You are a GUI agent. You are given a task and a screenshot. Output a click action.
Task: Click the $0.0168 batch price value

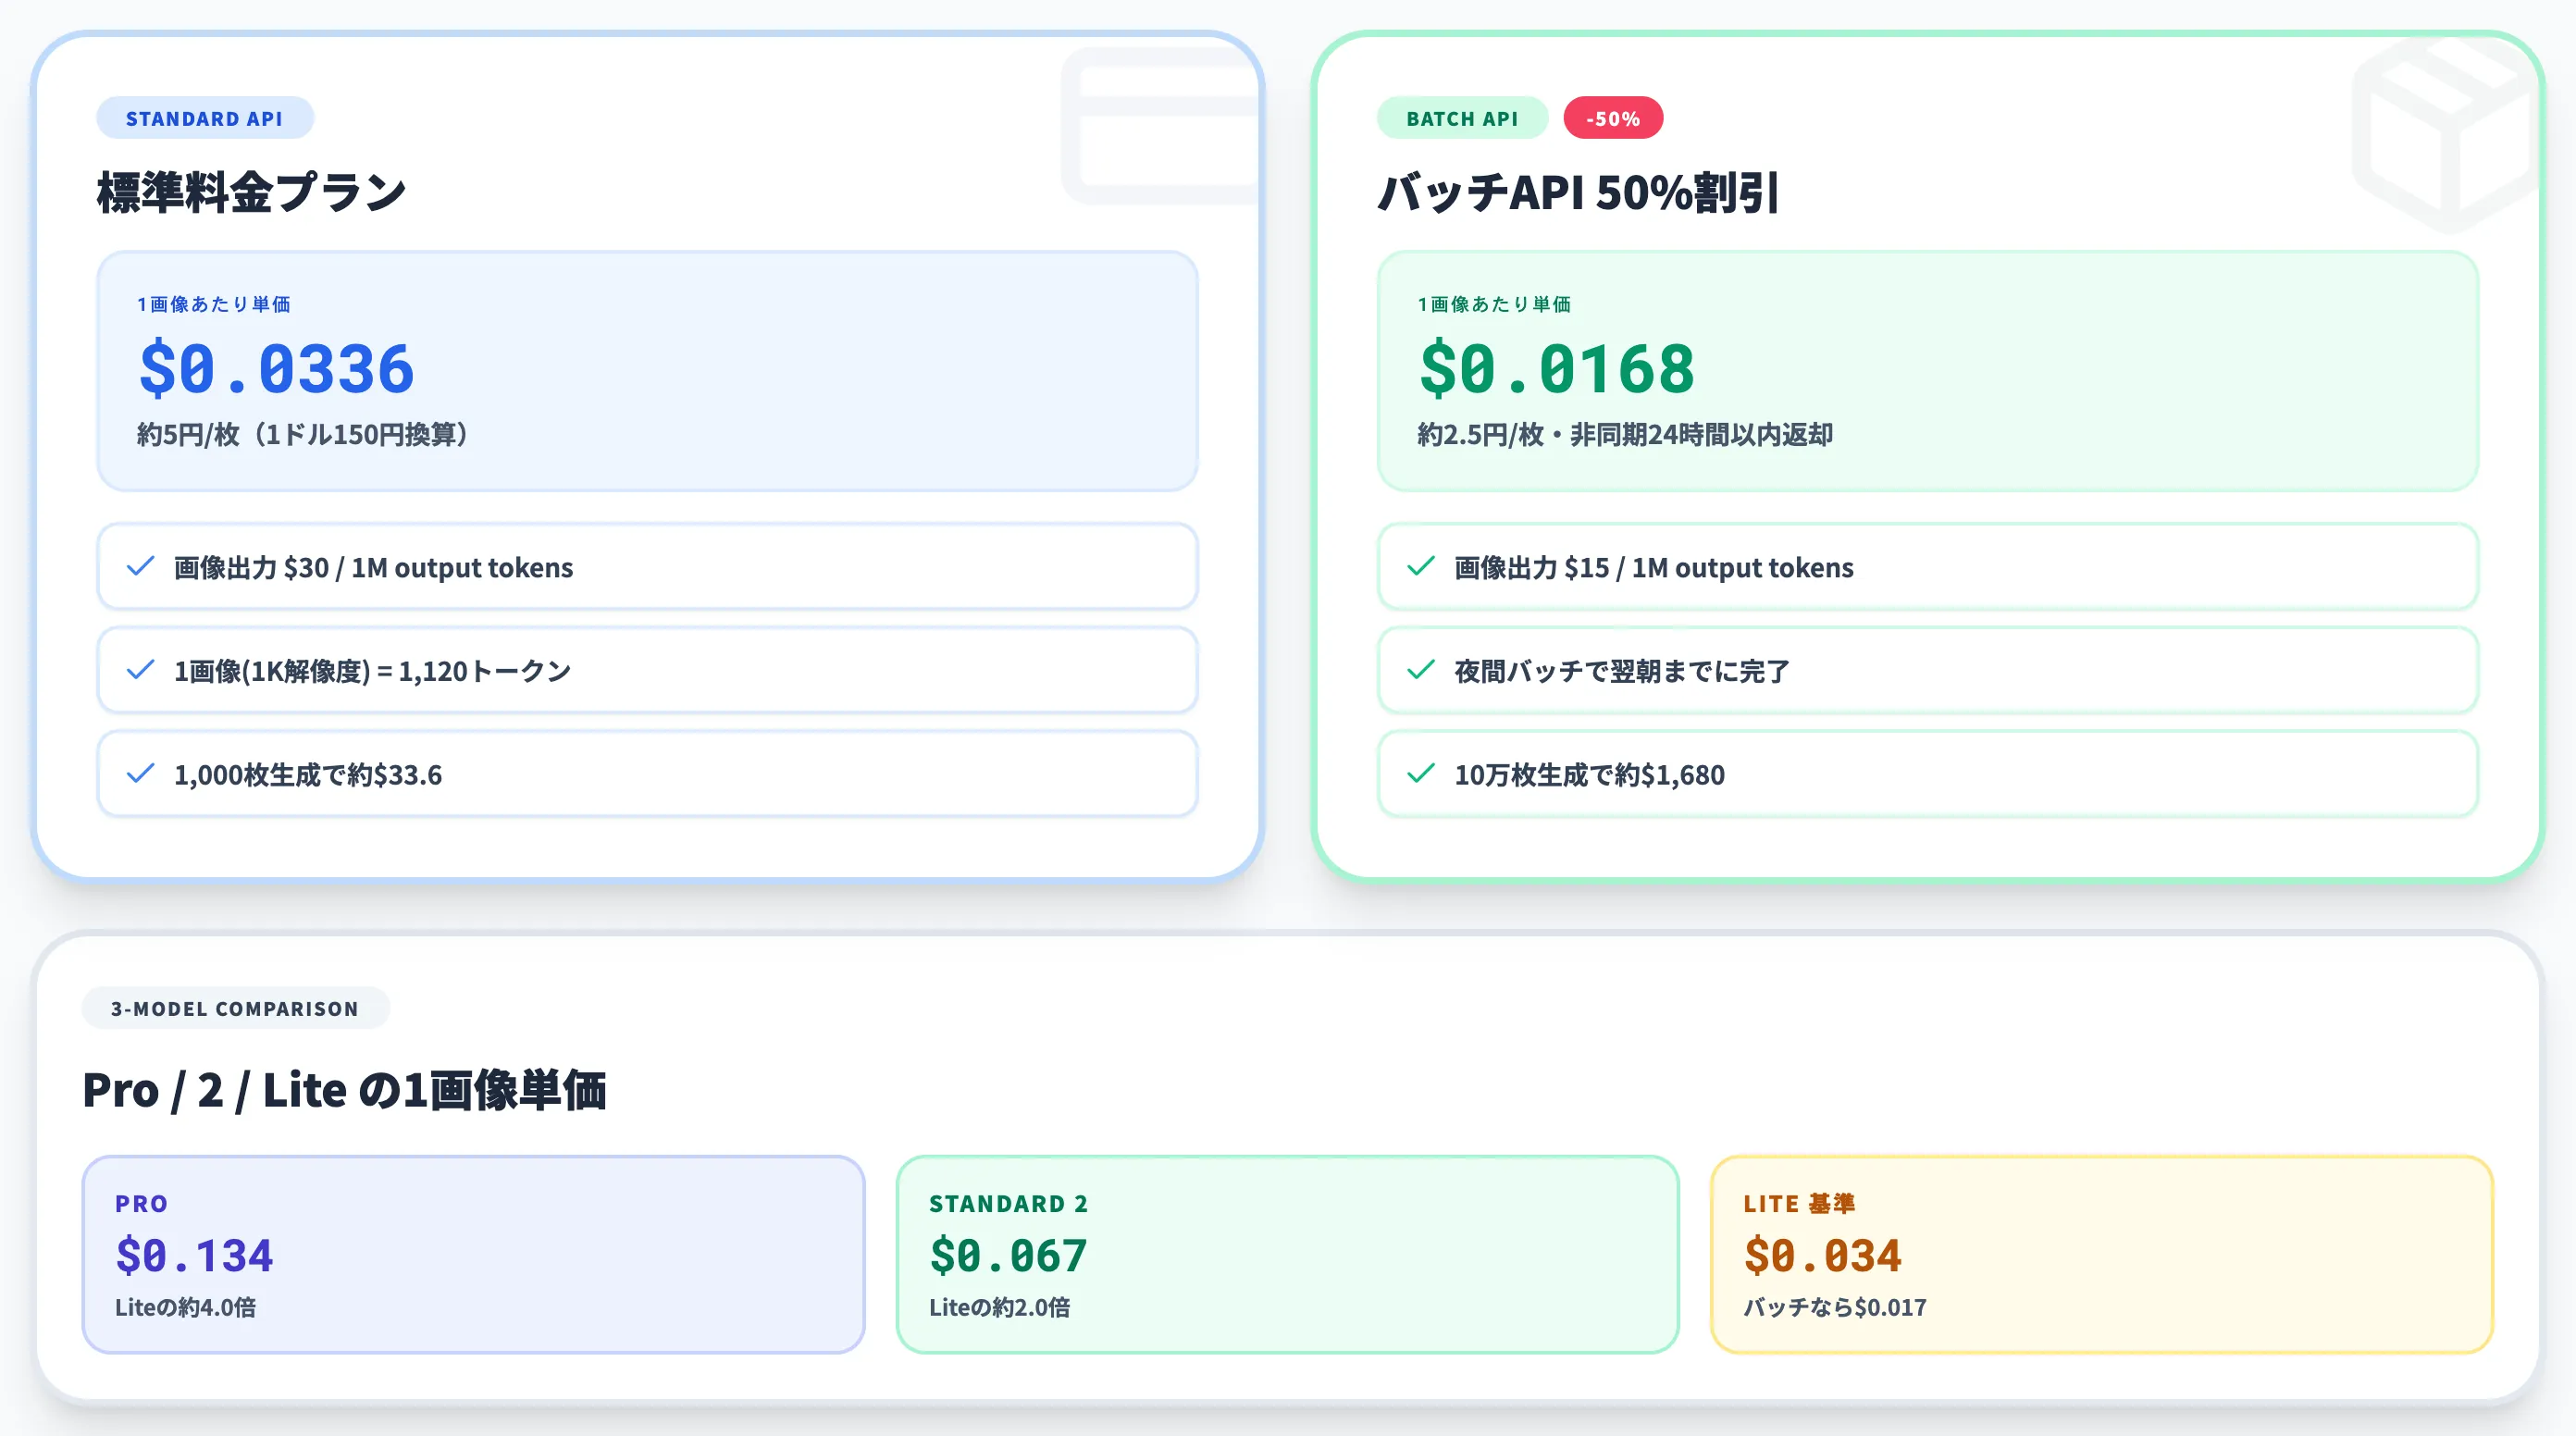[1557, 368]
